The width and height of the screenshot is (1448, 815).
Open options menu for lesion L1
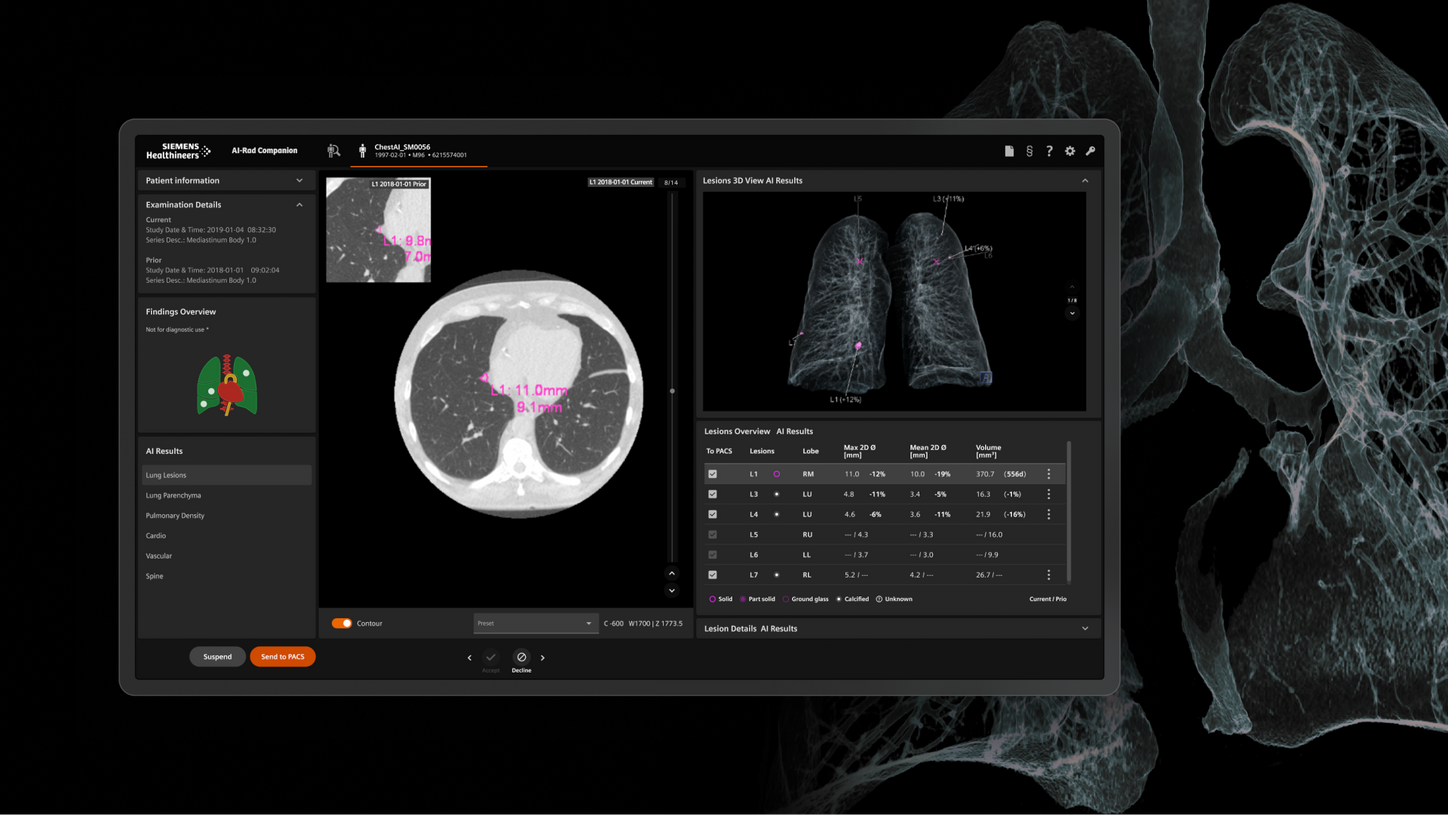point(1048,474)
